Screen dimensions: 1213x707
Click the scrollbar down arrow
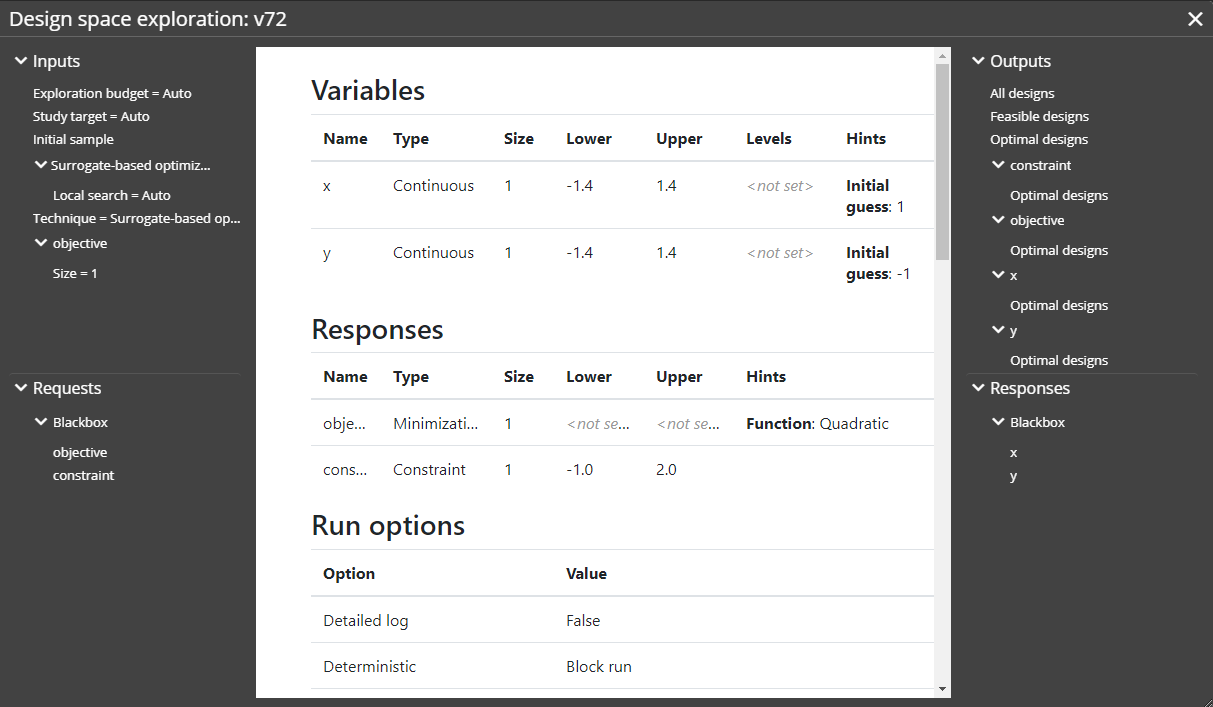pyautogui.click(x=941, y=689)
